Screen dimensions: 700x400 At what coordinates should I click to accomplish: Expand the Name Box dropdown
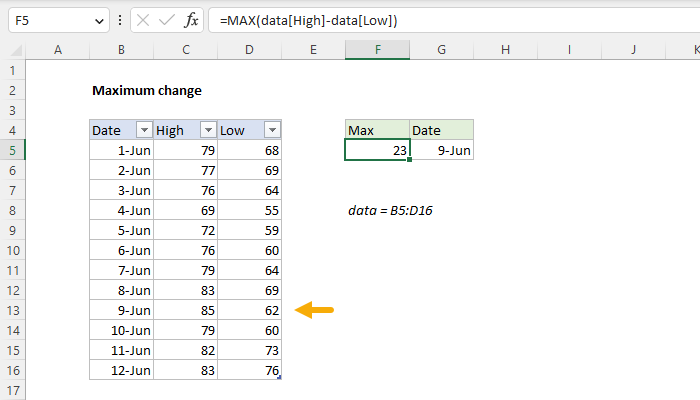click(99, 21)
